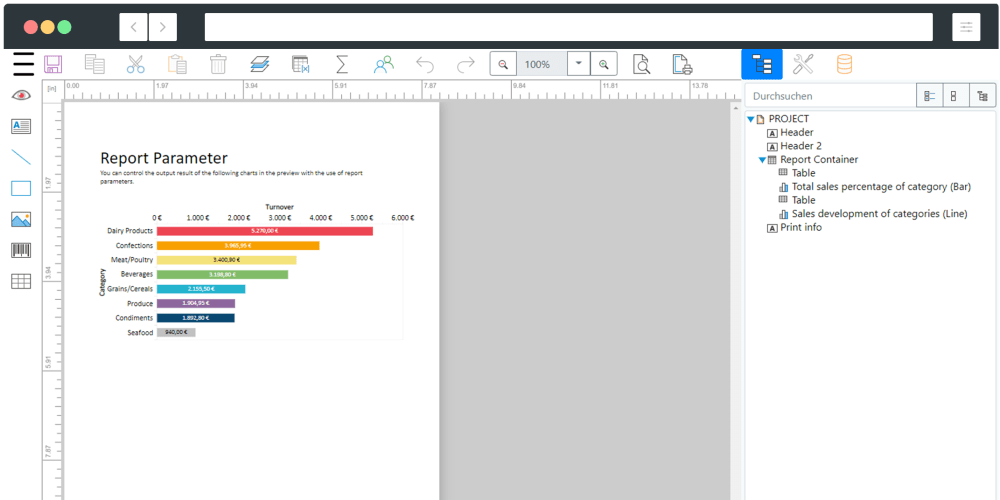Click the Users icon in toolbar

[384, 64]
